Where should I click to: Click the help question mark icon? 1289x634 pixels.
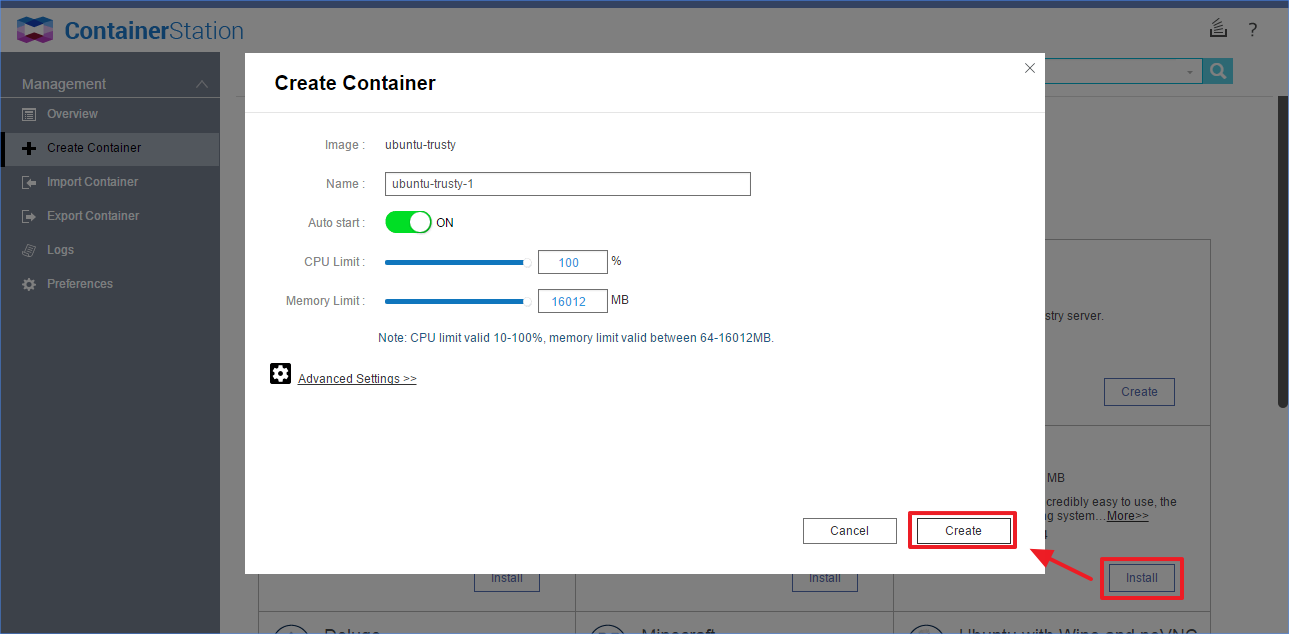(x=1252, y=29)
